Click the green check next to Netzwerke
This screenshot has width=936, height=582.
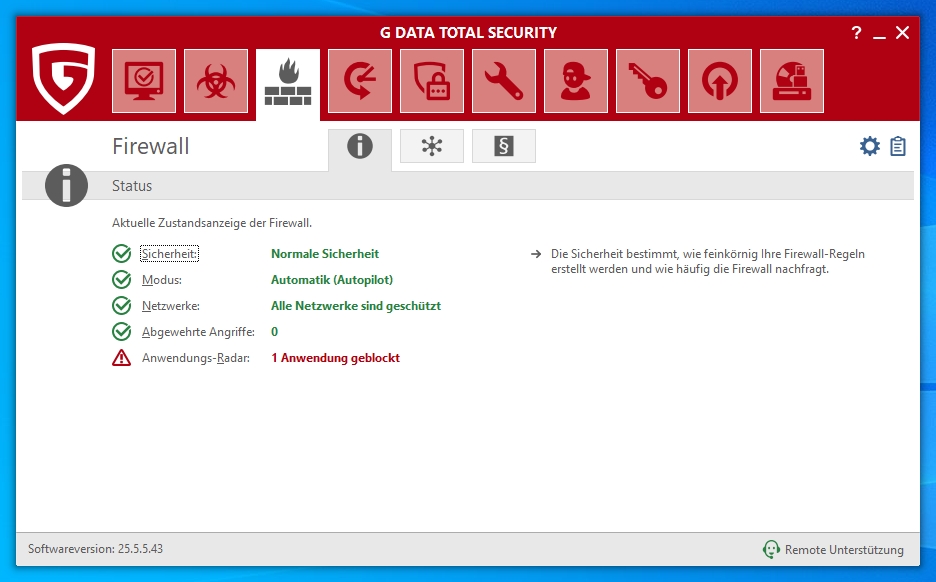(122, 306)
